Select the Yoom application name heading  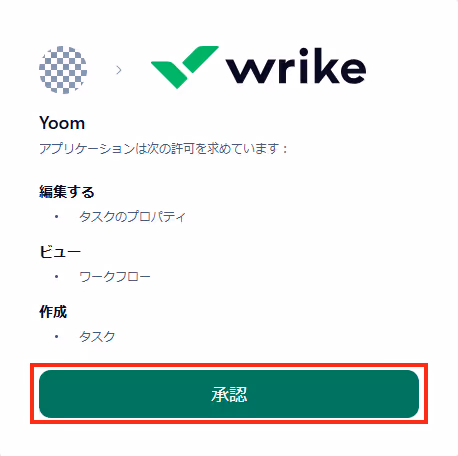point(62,123)
